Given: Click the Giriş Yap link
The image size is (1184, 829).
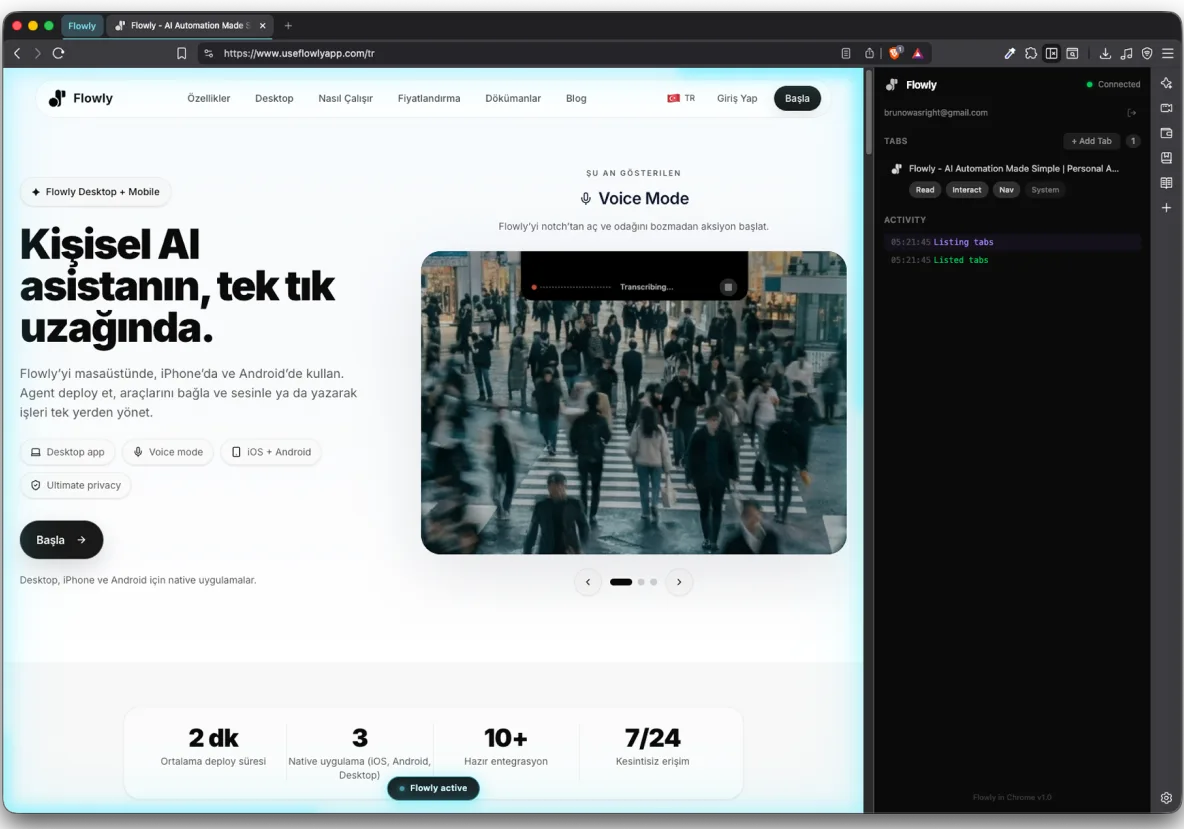Looking at the screenshot, I should [x=737, y=98].
